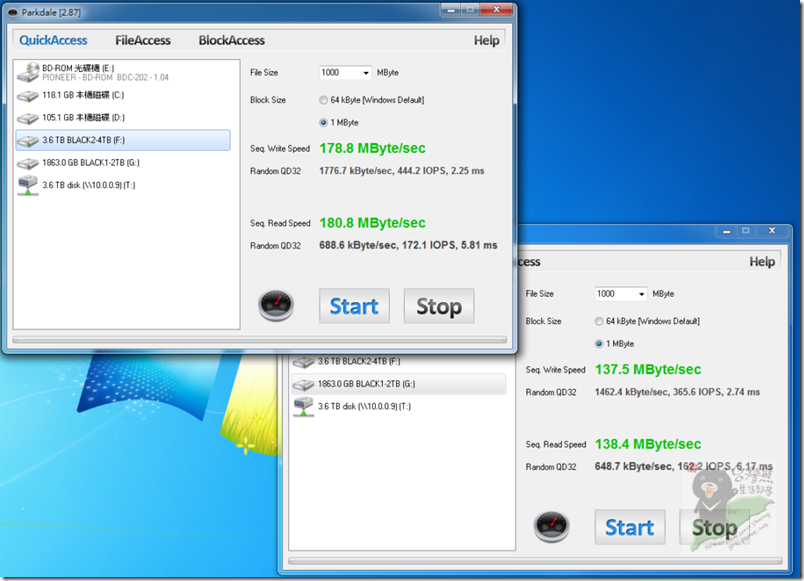Click the progress bar in the front window

(x=259, y=340)
